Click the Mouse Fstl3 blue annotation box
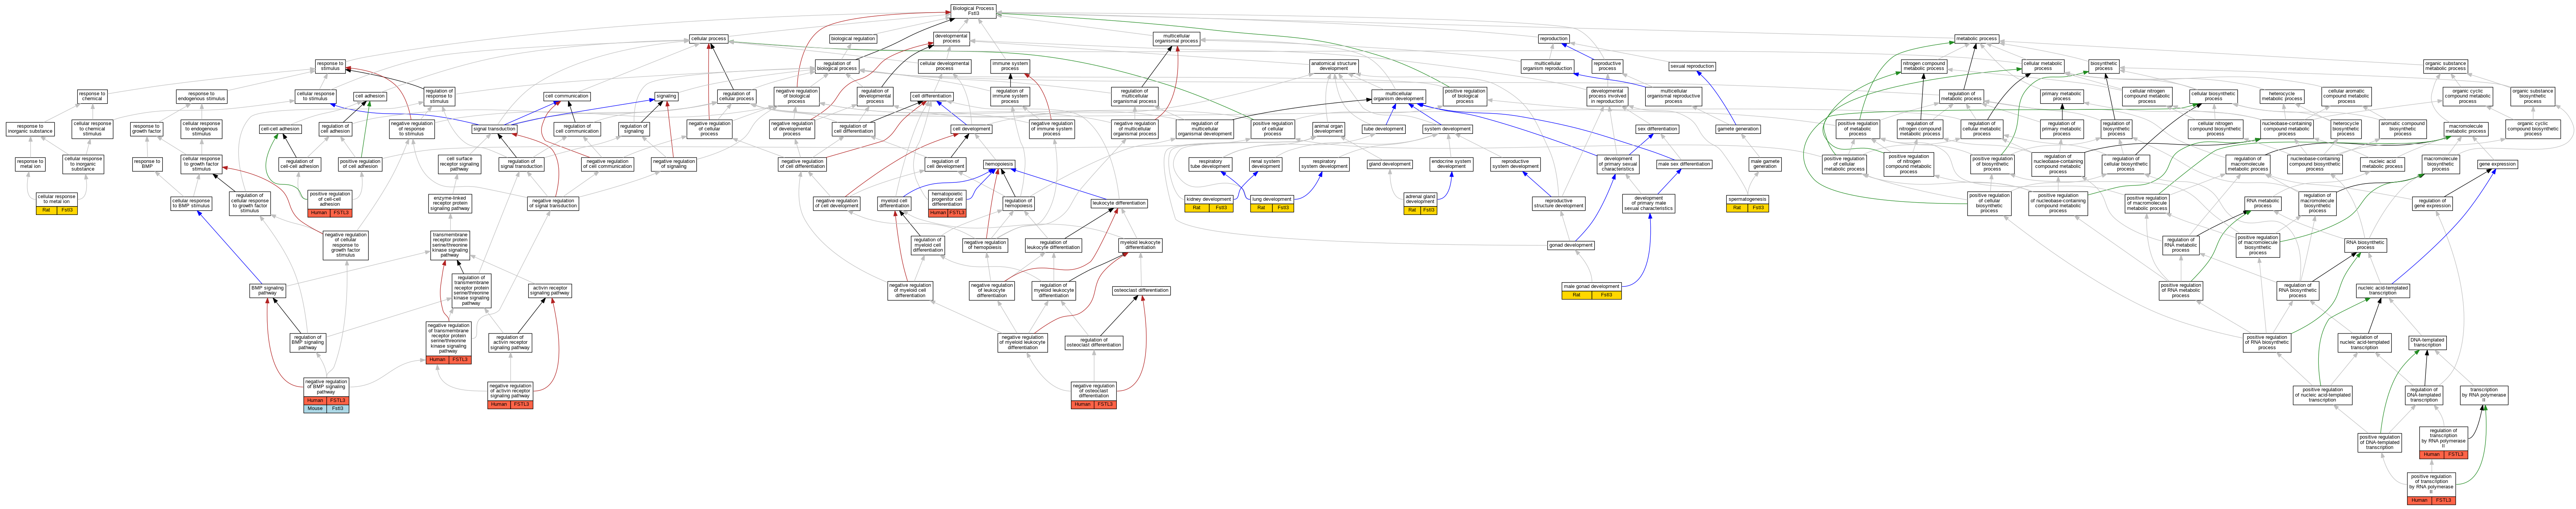This screenshot has height=509, width=2576. [x=326, y=409]
